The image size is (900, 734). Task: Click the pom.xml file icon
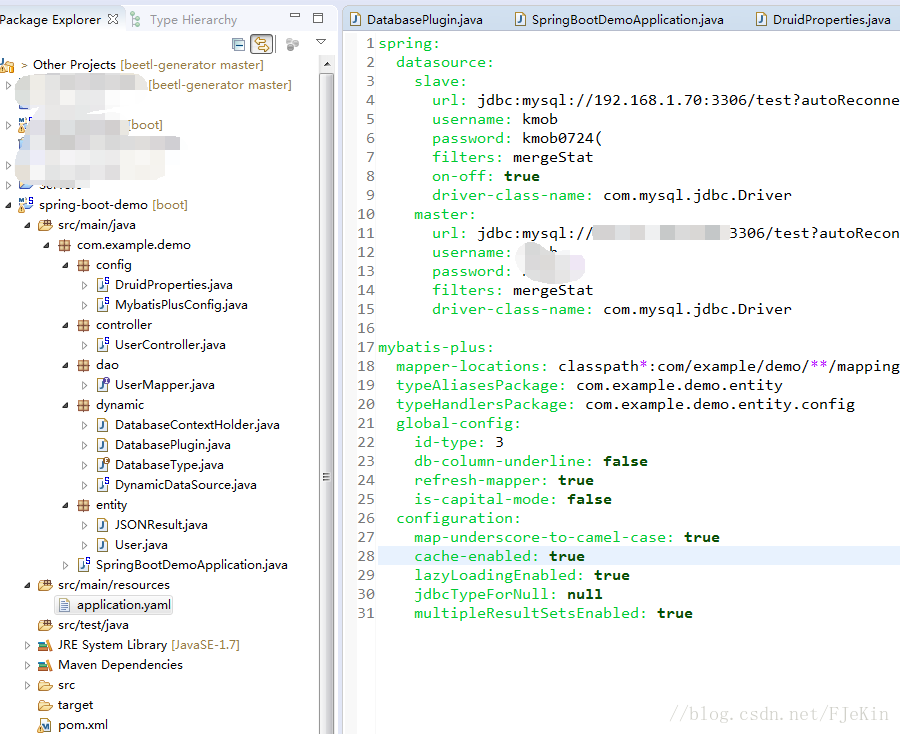point(44,725)
